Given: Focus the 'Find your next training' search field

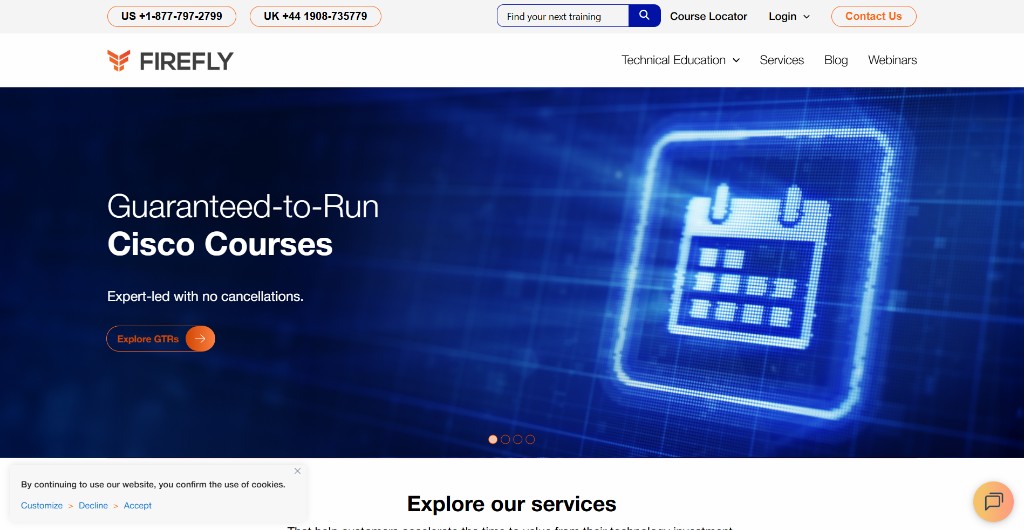Looking at the screenshot, I should [x=563, y=16].
